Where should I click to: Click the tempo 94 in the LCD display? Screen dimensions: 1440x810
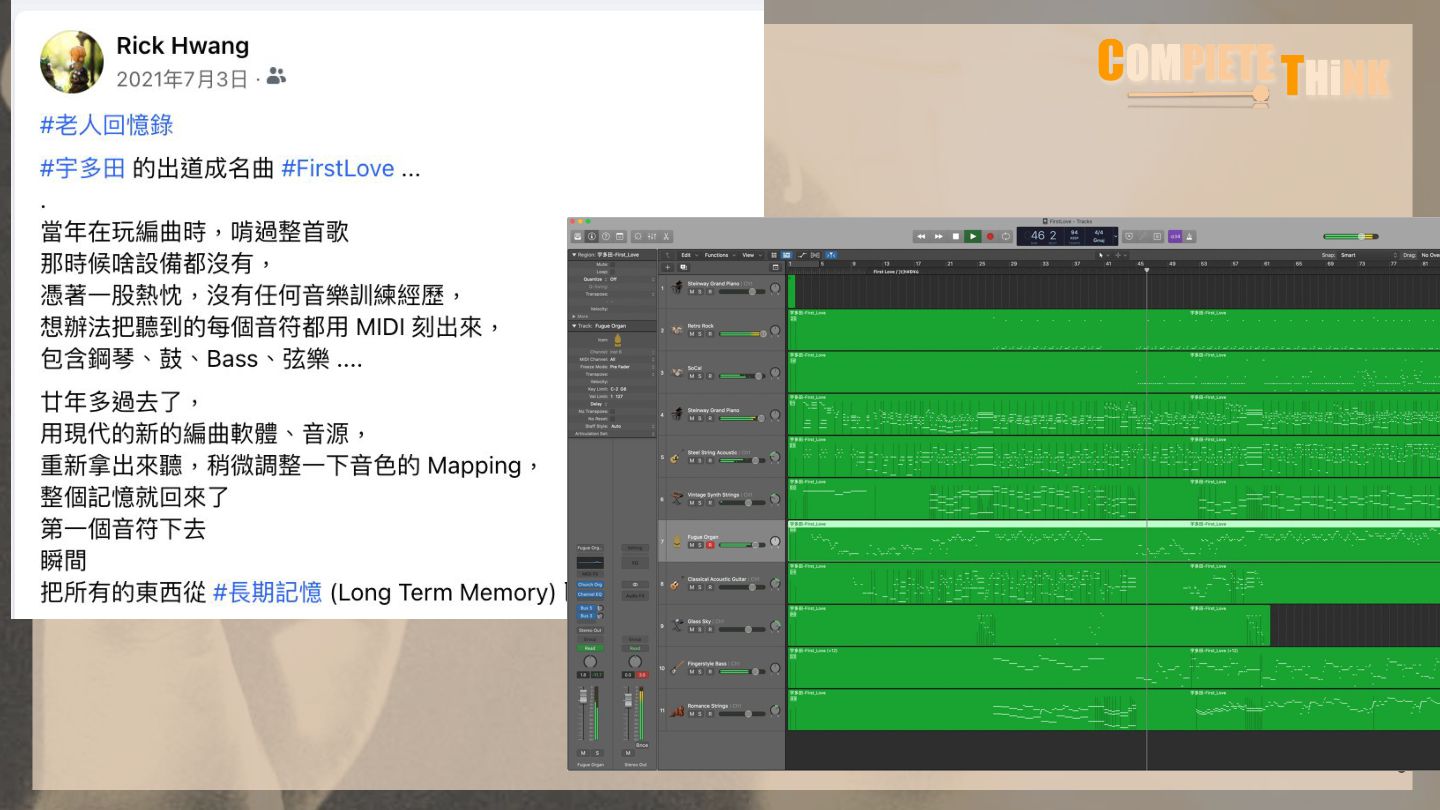point(1074,232)
